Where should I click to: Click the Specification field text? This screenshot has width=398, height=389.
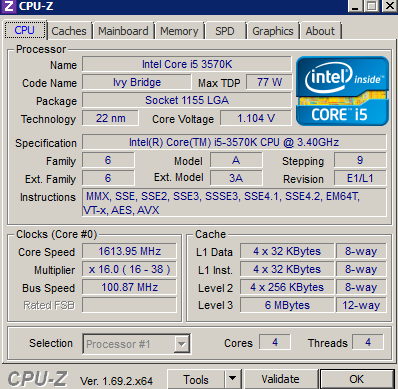[234, 142]
